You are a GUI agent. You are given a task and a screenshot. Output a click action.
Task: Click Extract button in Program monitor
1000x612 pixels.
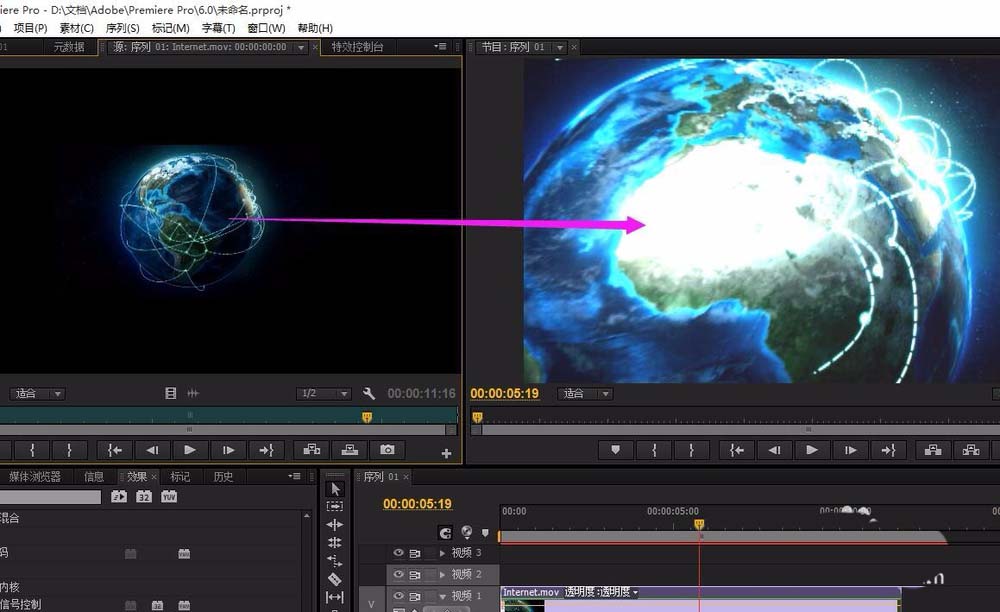[971, 450]
